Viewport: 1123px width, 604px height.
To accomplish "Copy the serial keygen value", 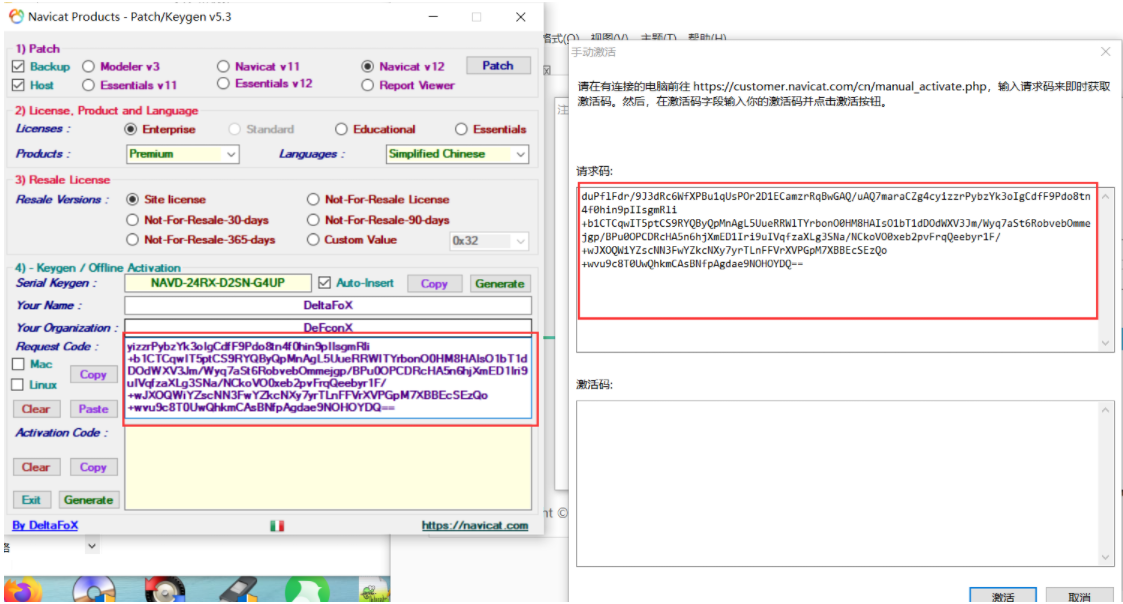I will [x=434, y=284].
